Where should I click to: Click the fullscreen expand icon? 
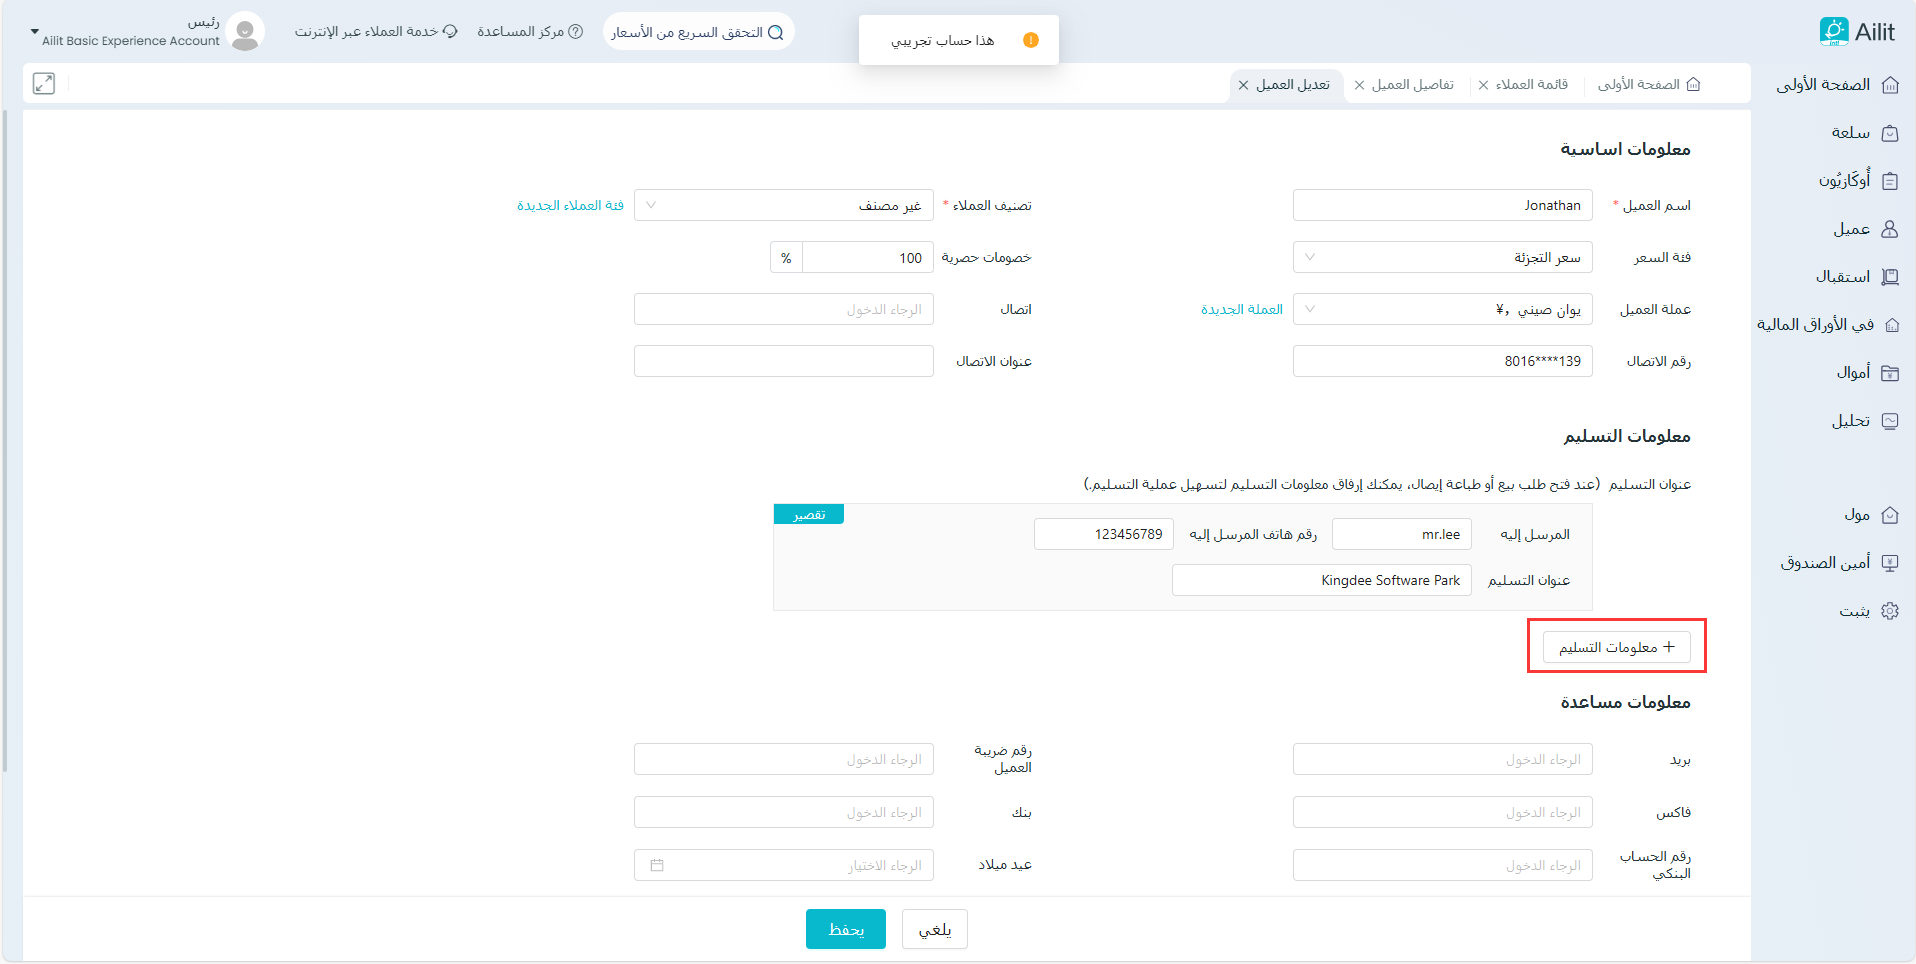click(x=44, y=84)
